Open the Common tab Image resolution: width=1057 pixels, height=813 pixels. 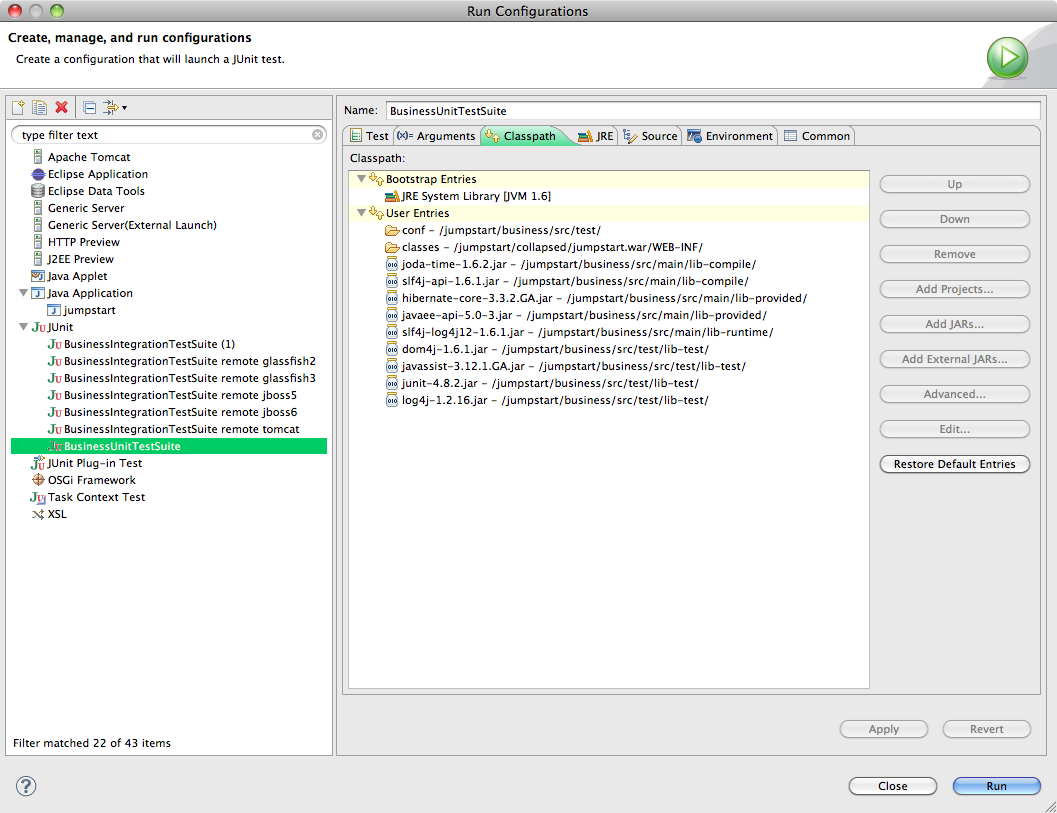coord(817,136)
